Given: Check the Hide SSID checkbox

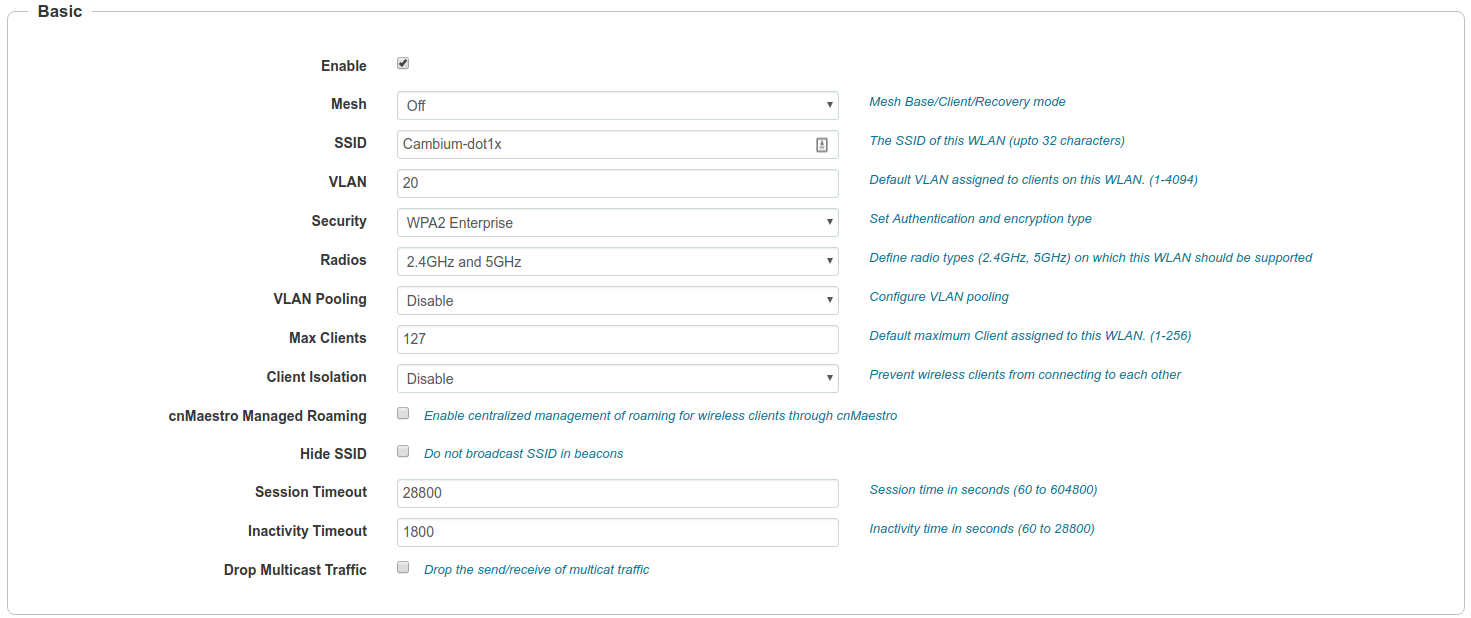Looking at the screenshot, I should pyautogui.click(x=403, y=452).
